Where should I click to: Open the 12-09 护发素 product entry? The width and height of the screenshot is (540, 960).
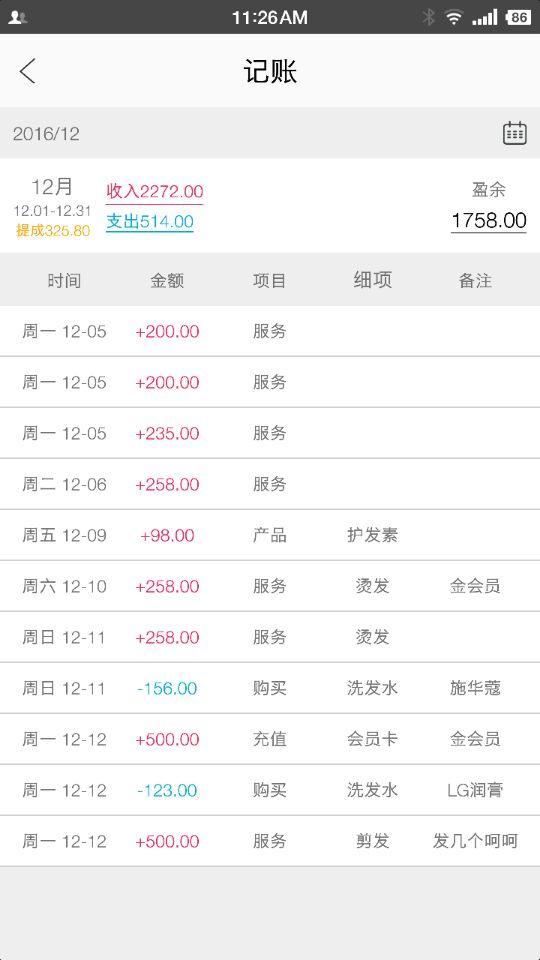270,535
